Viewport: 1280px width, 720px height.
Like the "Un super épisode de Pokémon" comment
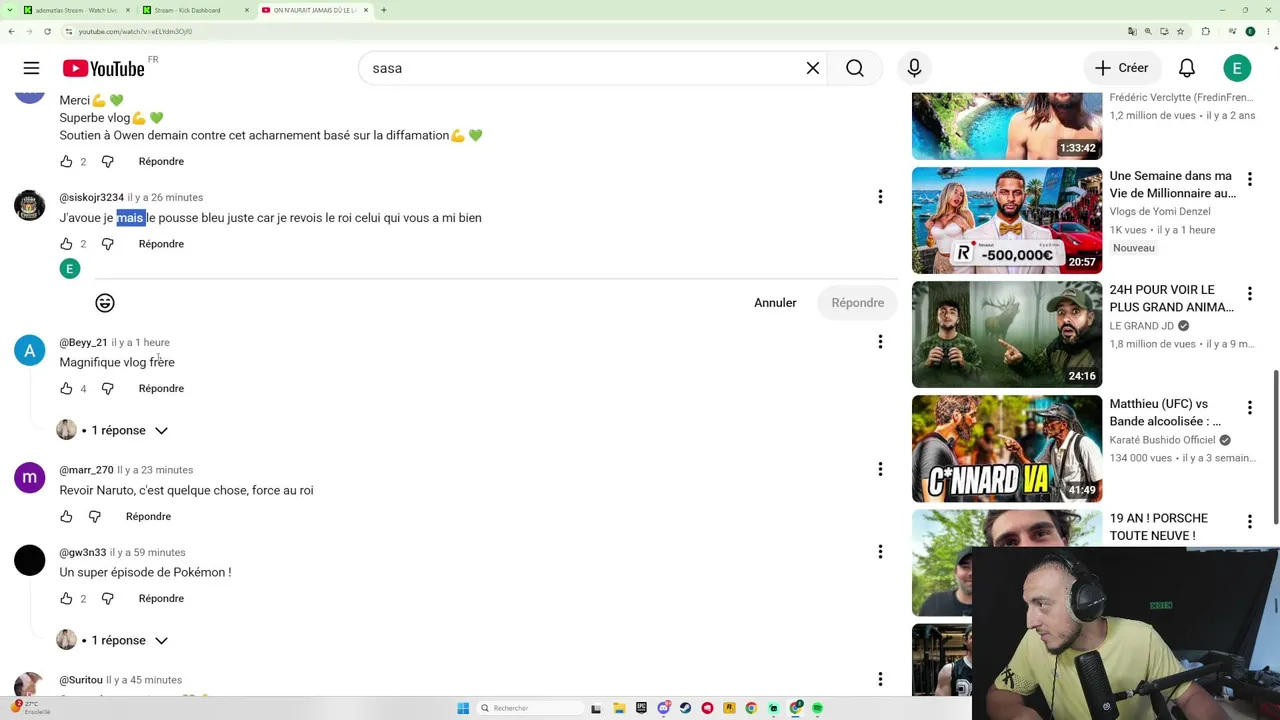tap(66, 598)
